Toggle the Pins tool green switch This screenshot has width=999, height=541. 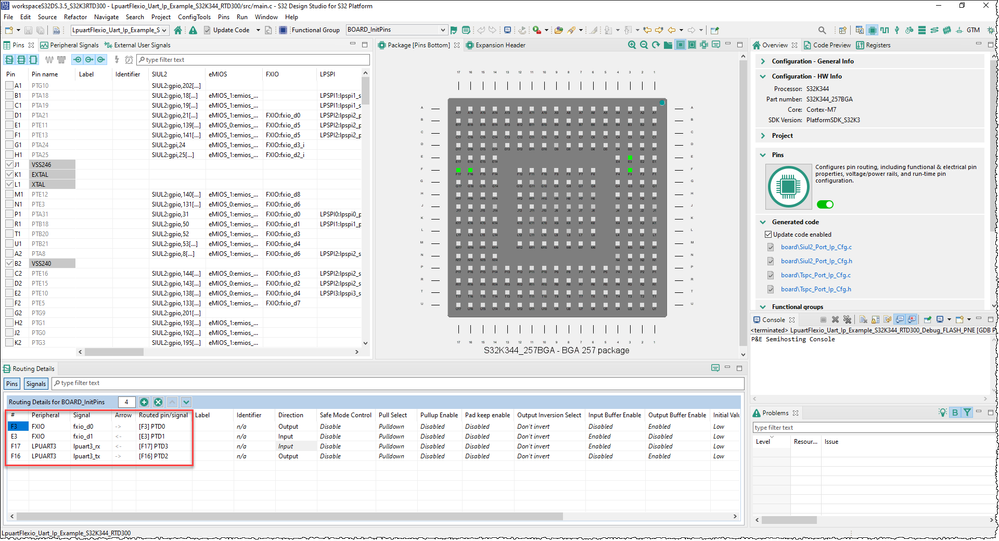[825, 204]
